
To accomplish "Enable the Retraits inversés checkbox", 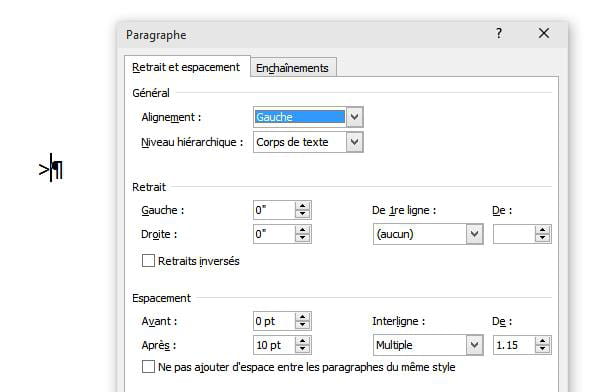I will [x=148, y=261].
